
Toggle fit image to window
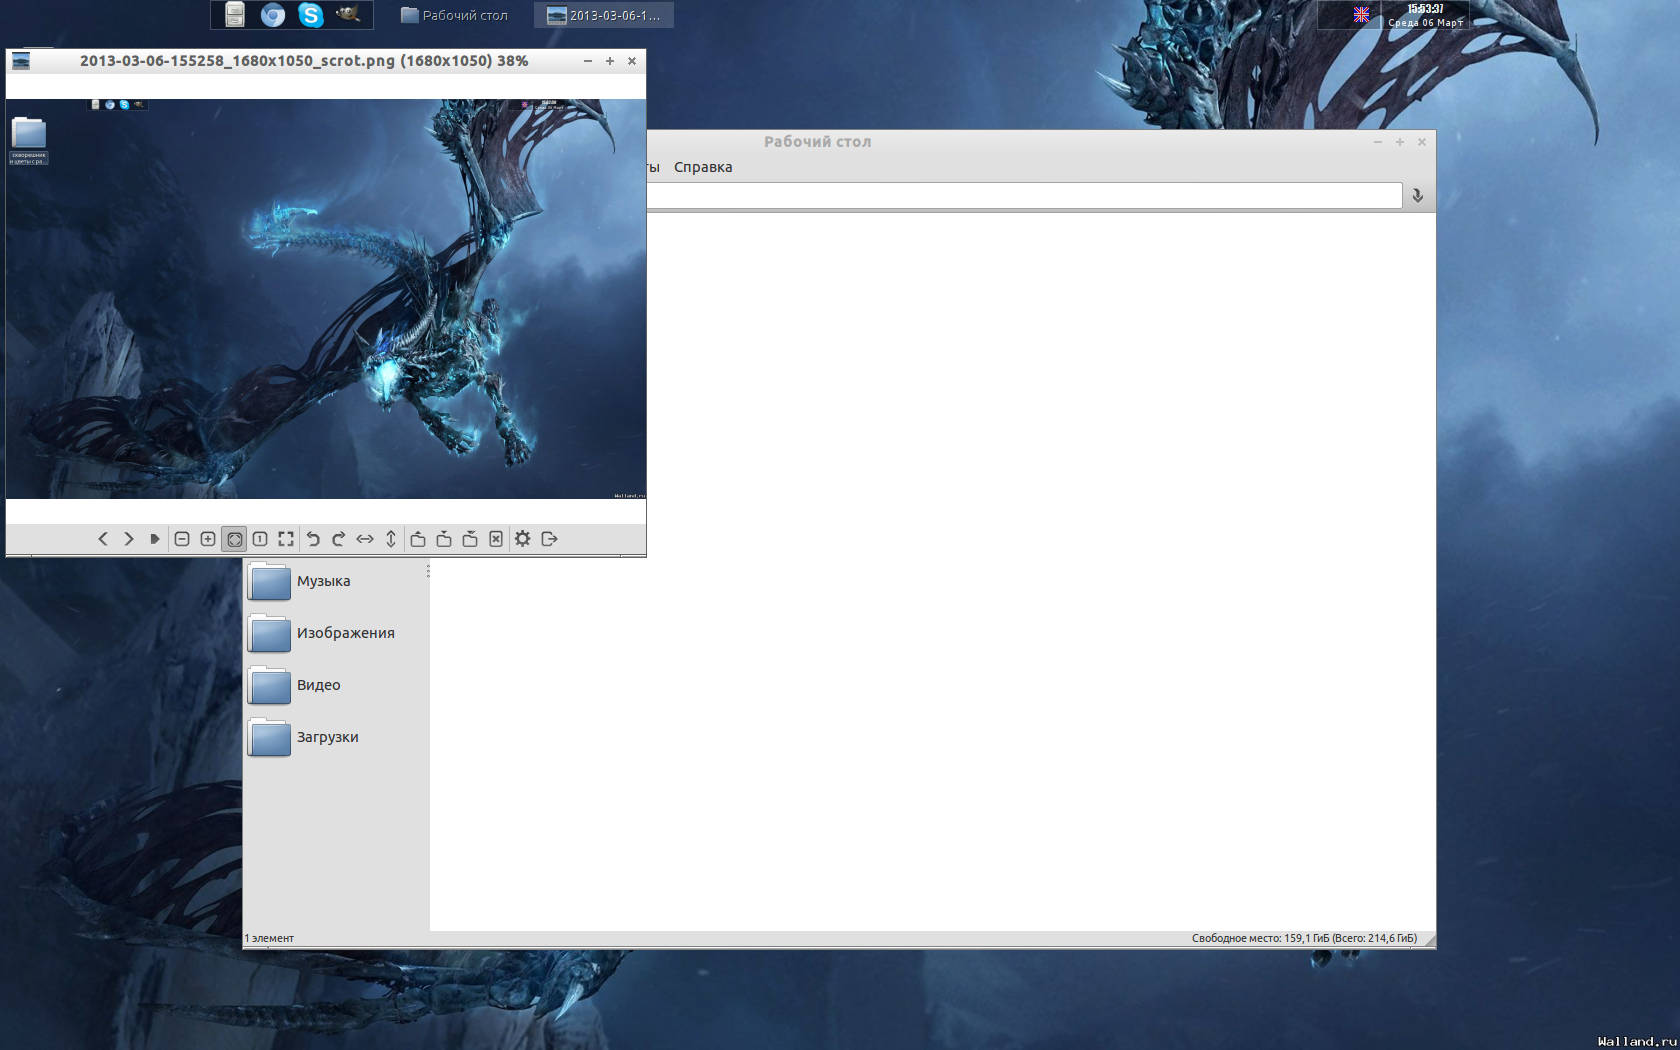click(234, 539)
